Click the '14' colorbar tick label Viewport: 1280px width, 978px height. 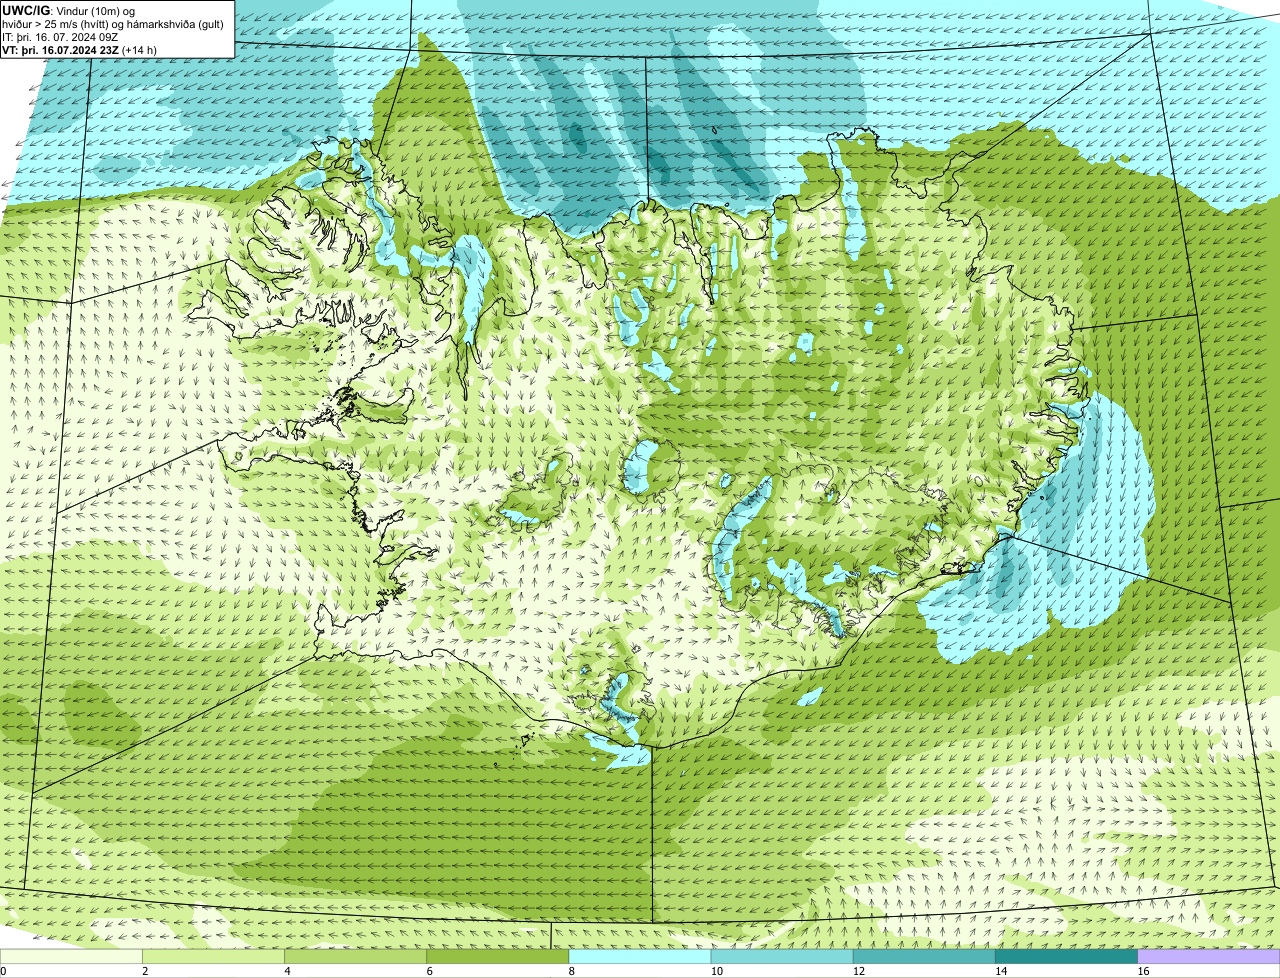(1000, 971)
